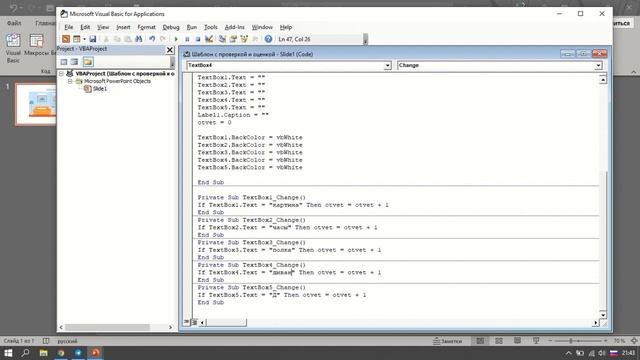The image size is (640, 360).
Task: Click the Cut scissors icon in the toolbar
Action: [106, 39]
